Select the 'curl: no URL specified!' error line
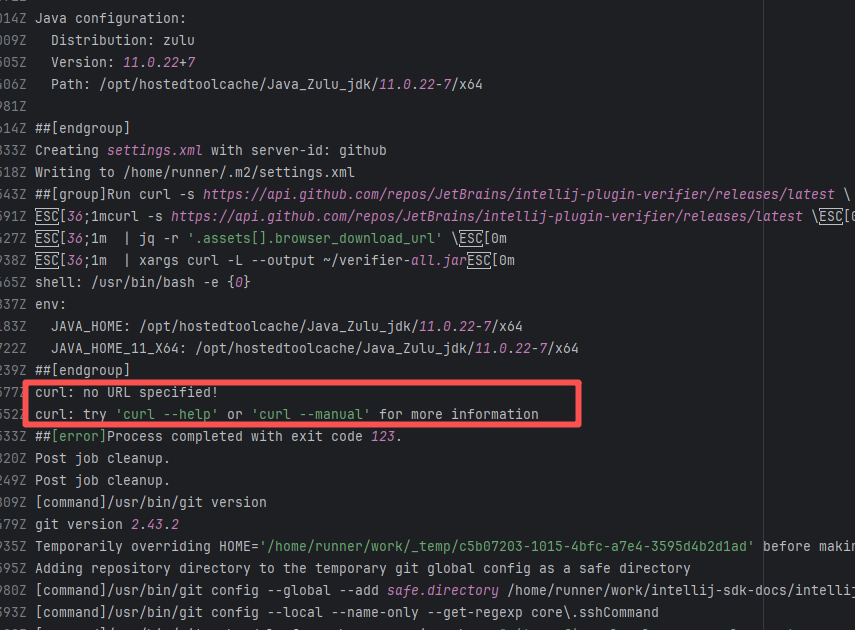 126,392
